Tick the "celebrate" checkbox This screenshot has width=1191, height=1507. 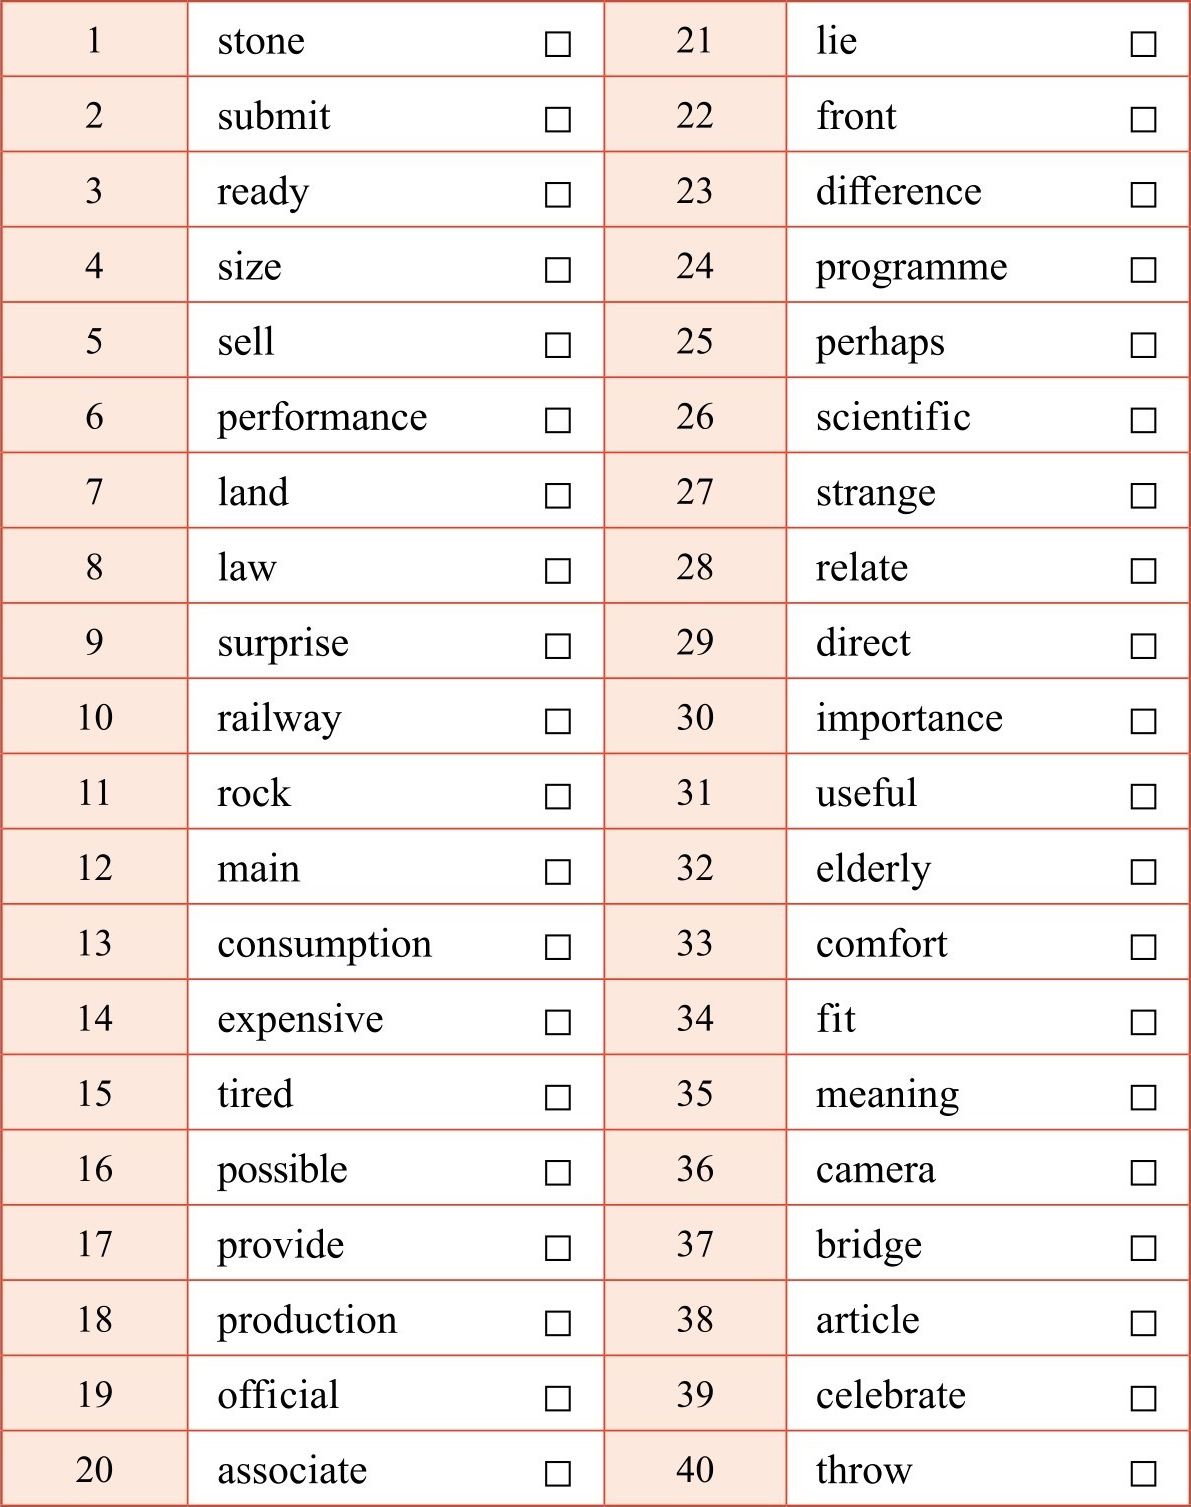(x=1143, y=1398)
